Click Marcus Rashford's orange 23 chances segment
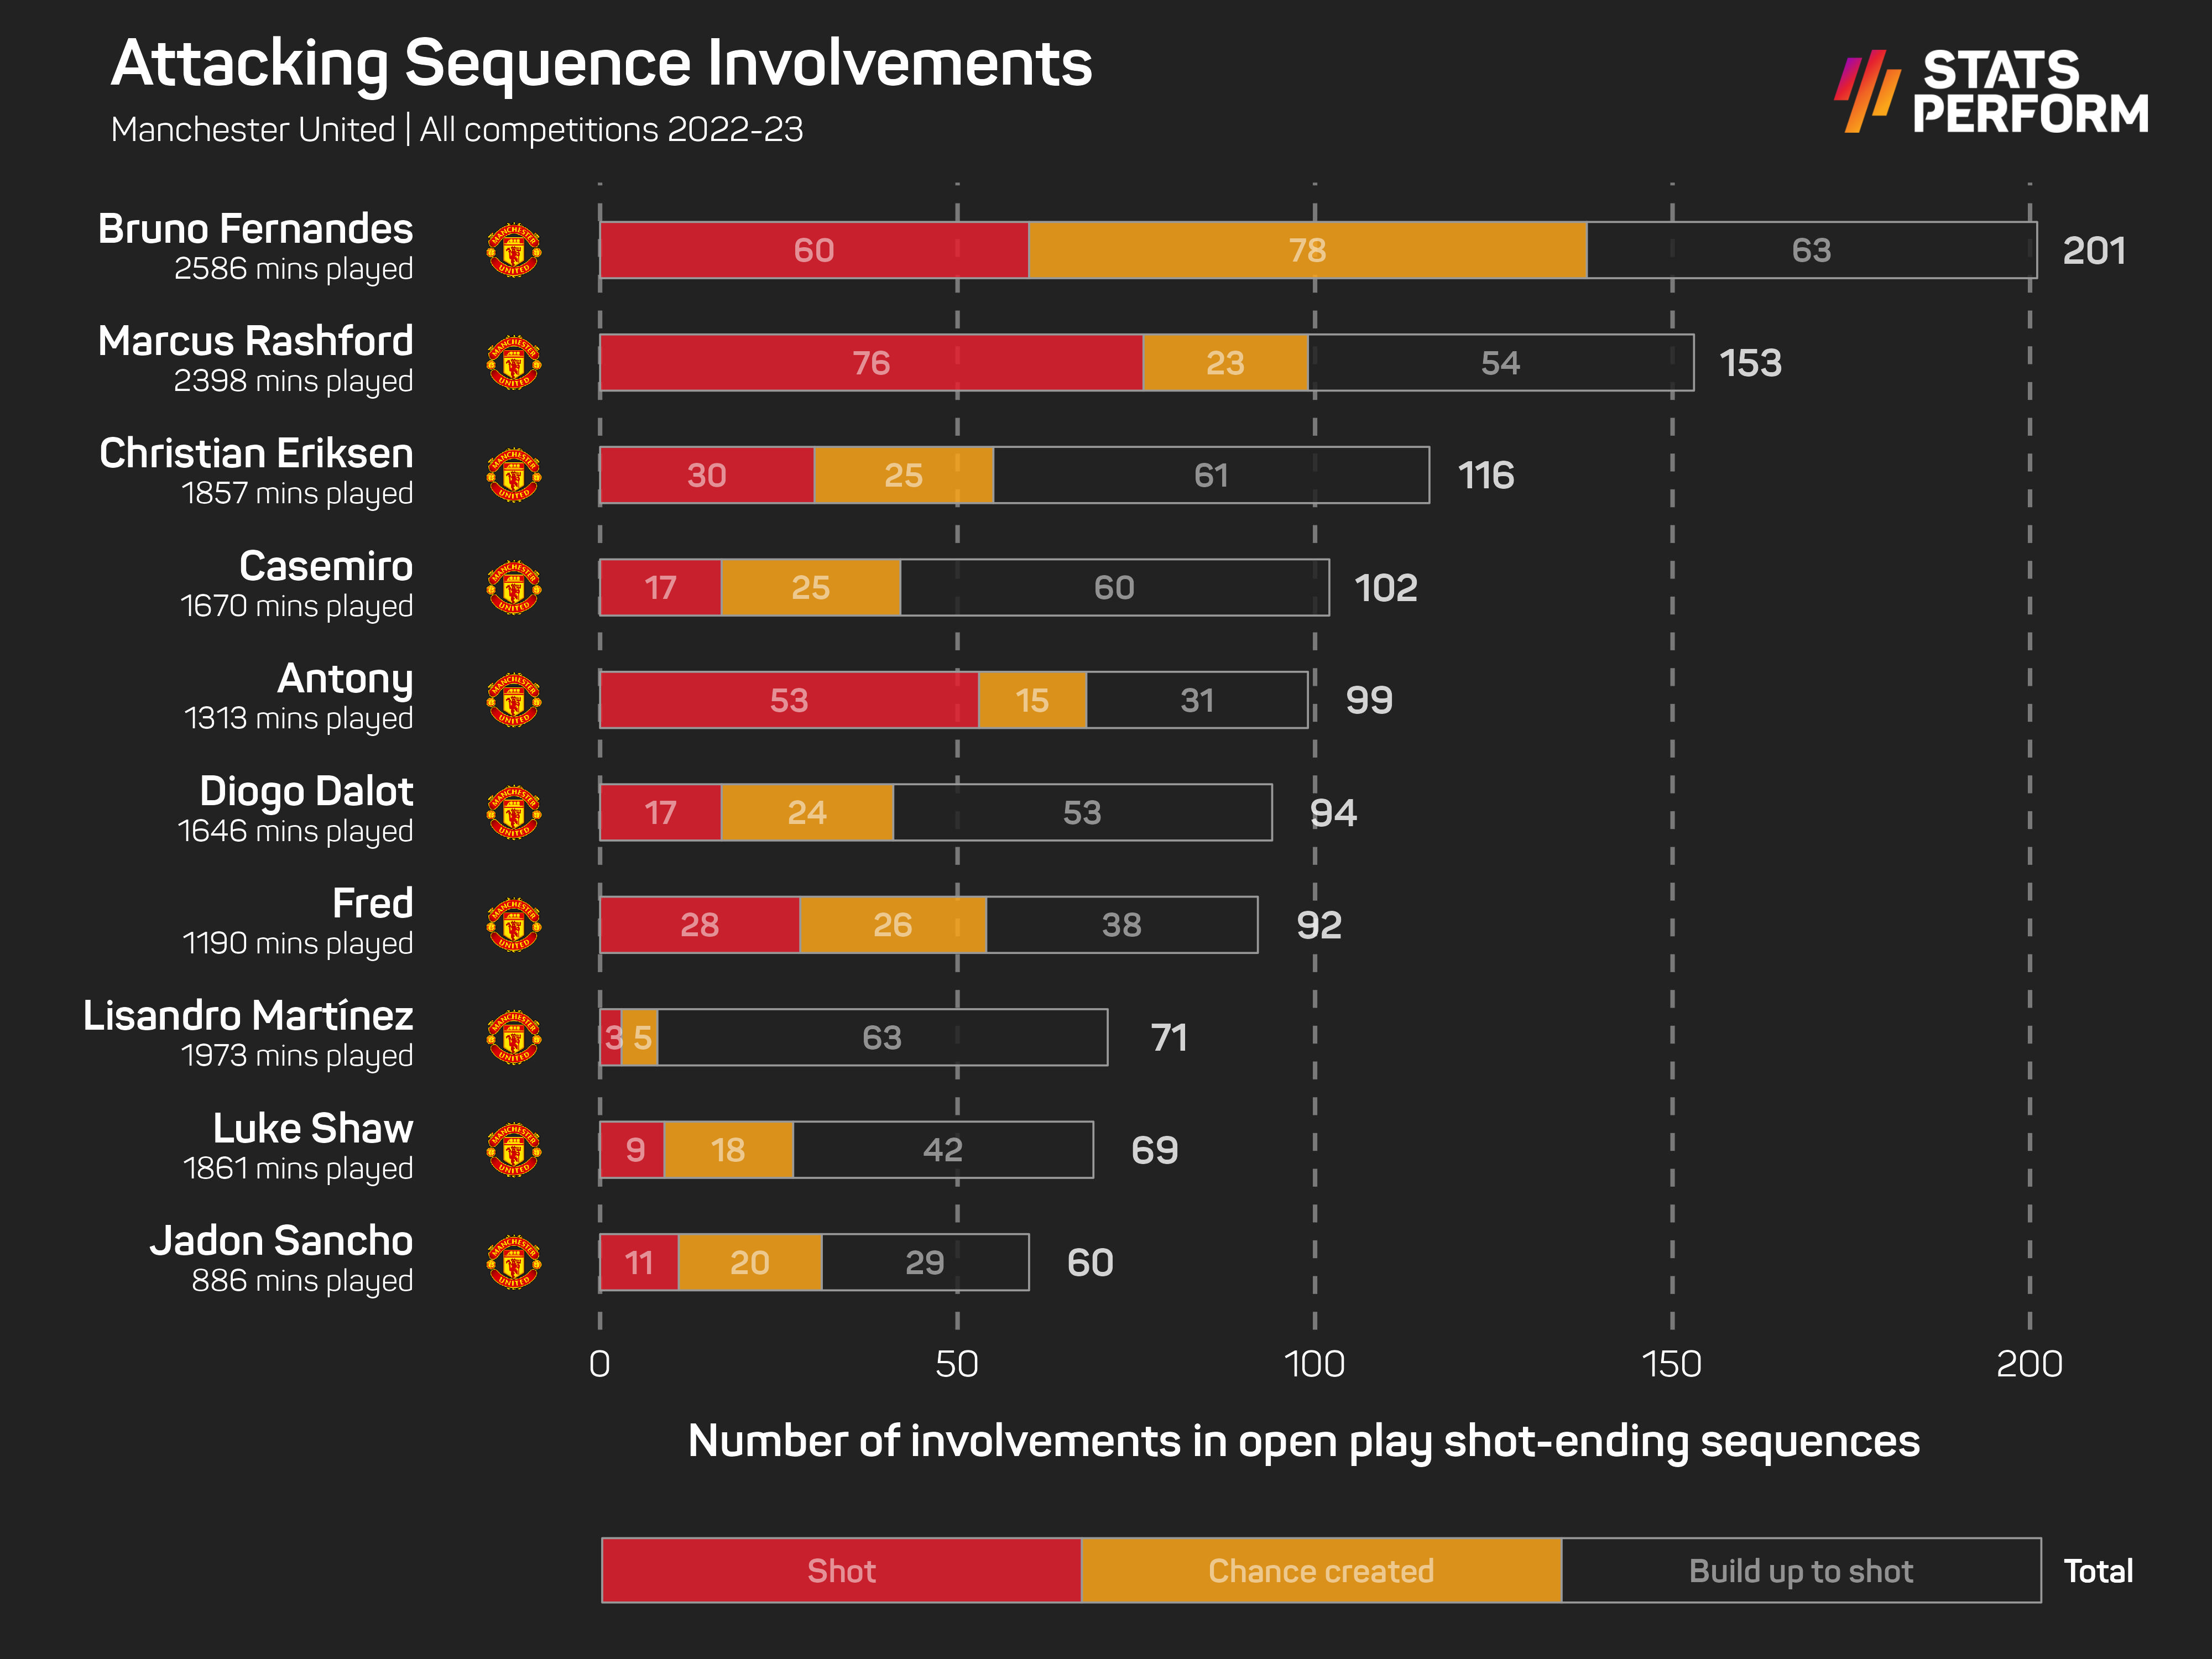This screenshot has height=1659, width=2212. pos(1225,363)
